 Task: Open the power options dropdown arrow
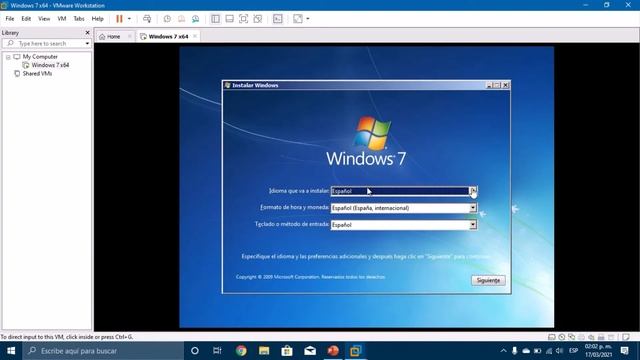[129, 19]
